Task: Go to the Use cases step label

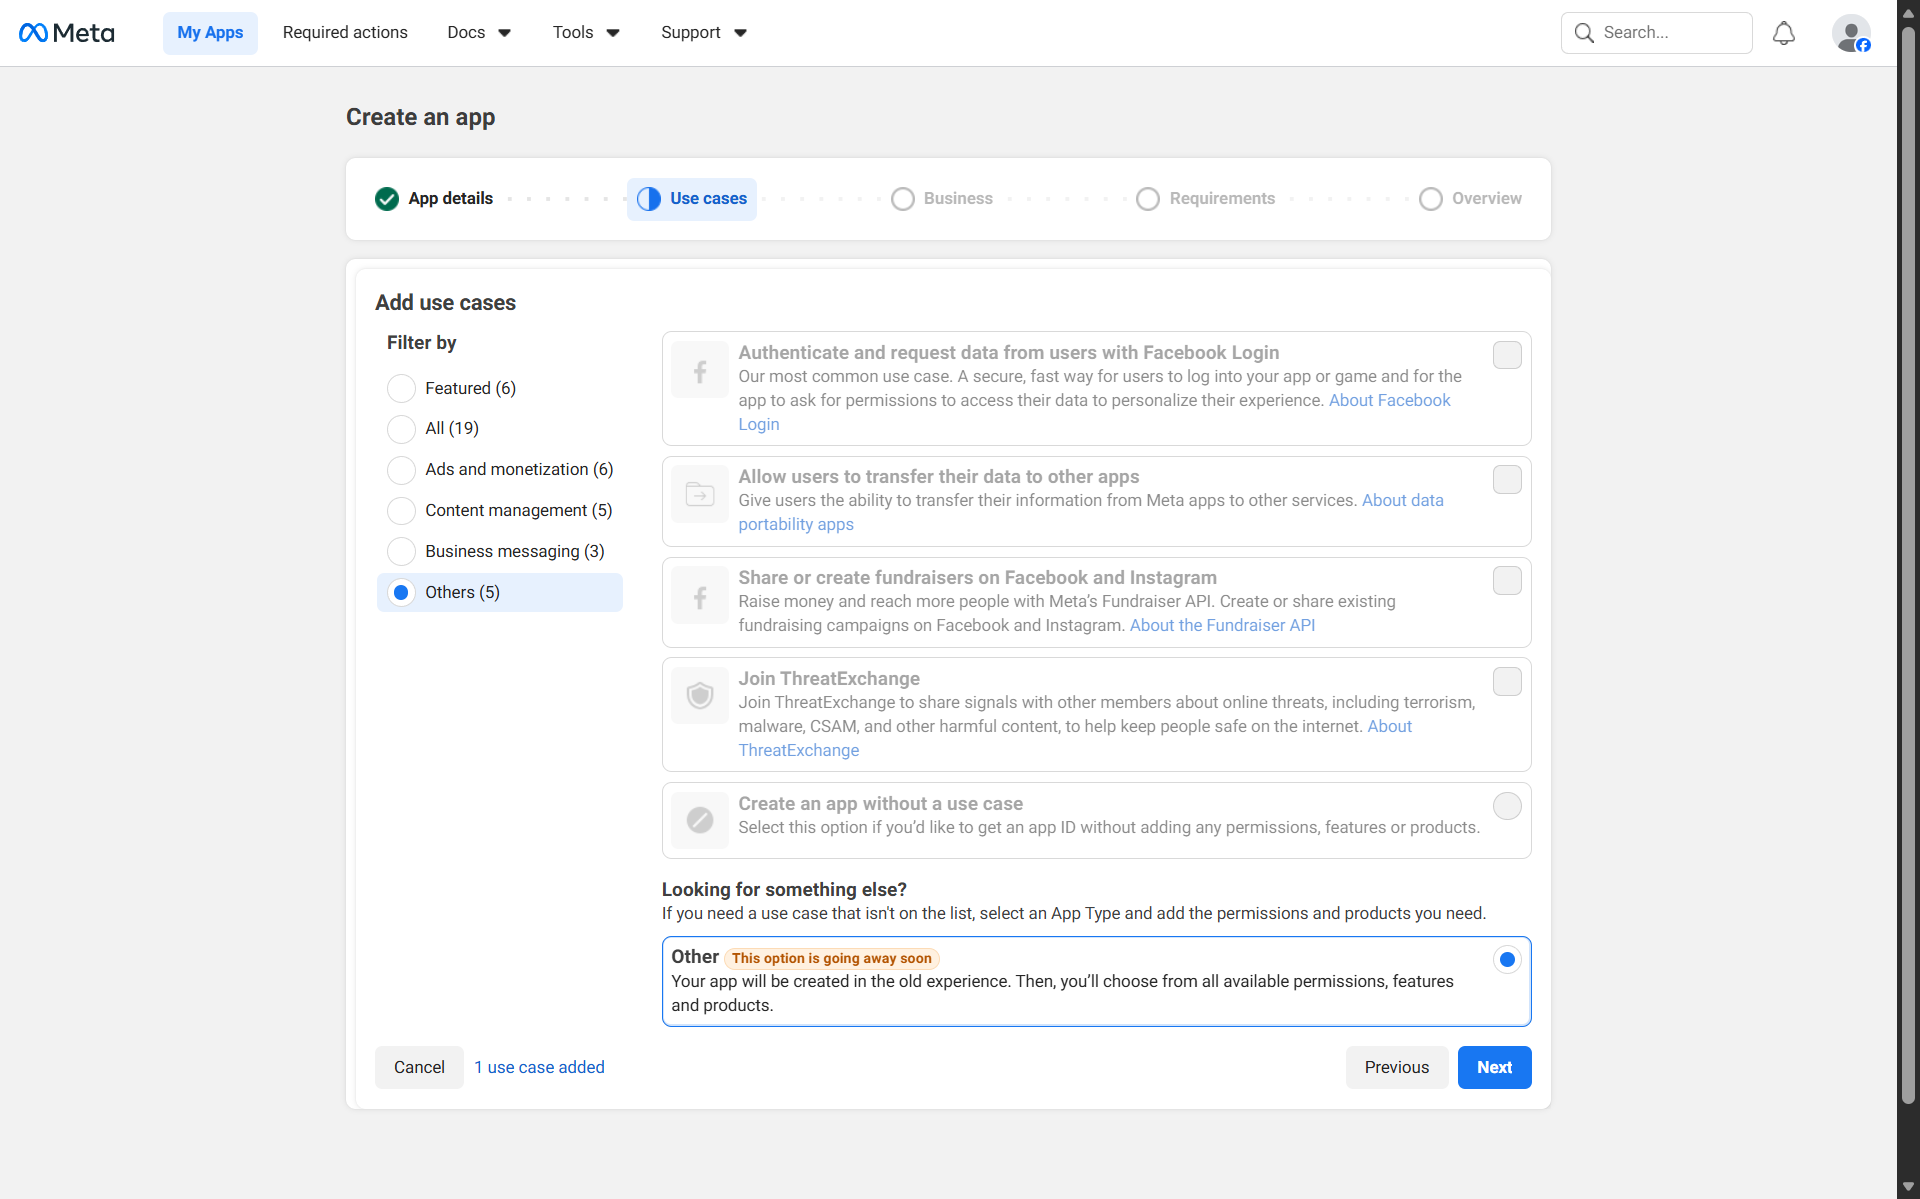Action: (x=708, y=199)
